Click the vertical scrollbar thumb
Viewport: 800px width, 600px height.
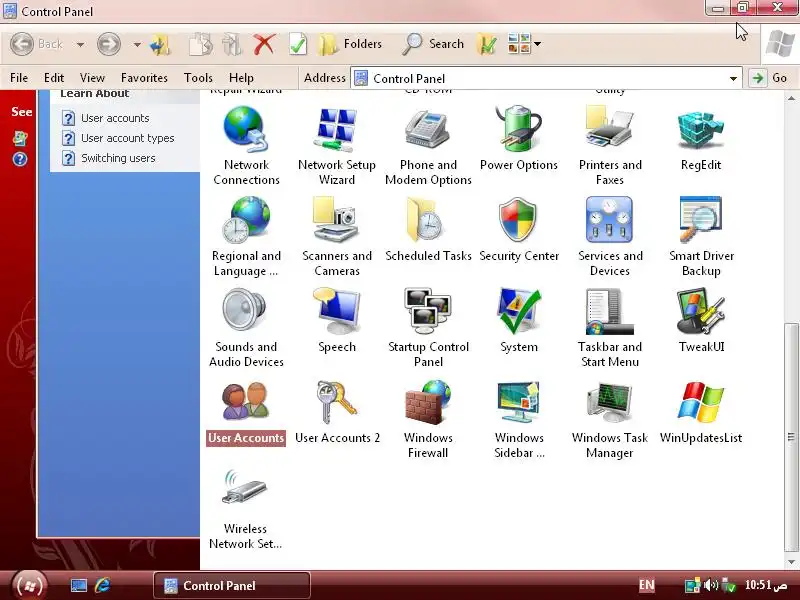point(791,436)
